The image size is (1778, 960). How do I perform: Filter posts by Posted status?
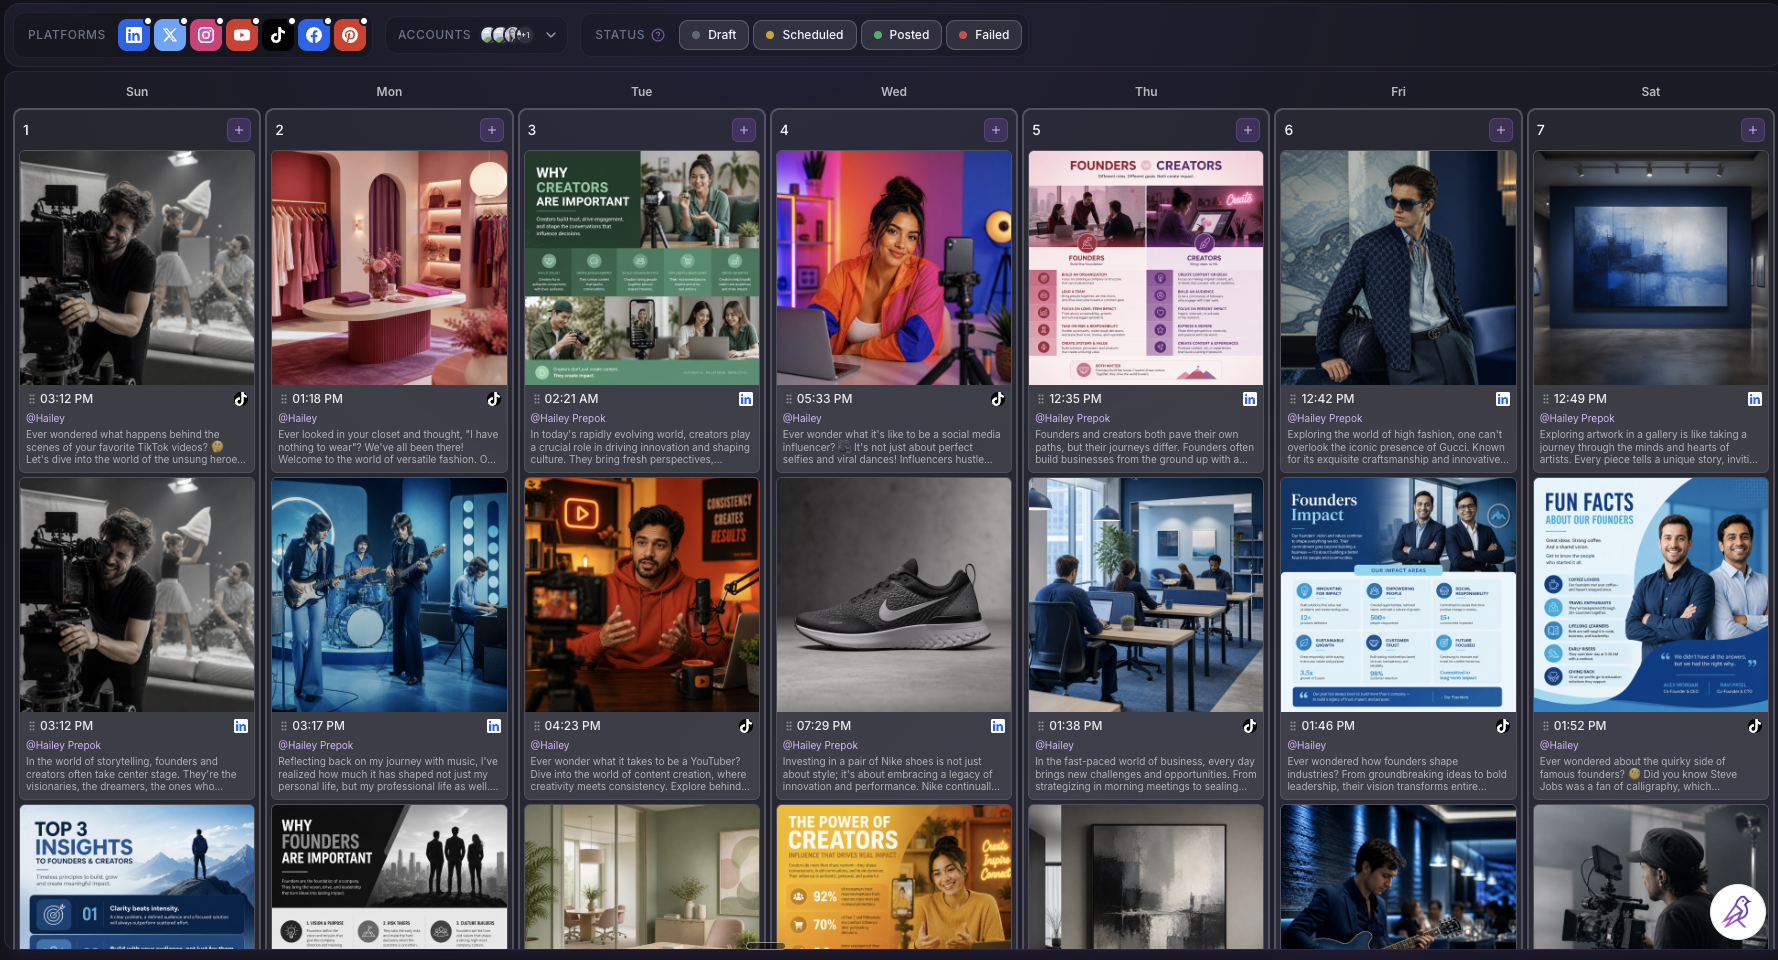901,35
